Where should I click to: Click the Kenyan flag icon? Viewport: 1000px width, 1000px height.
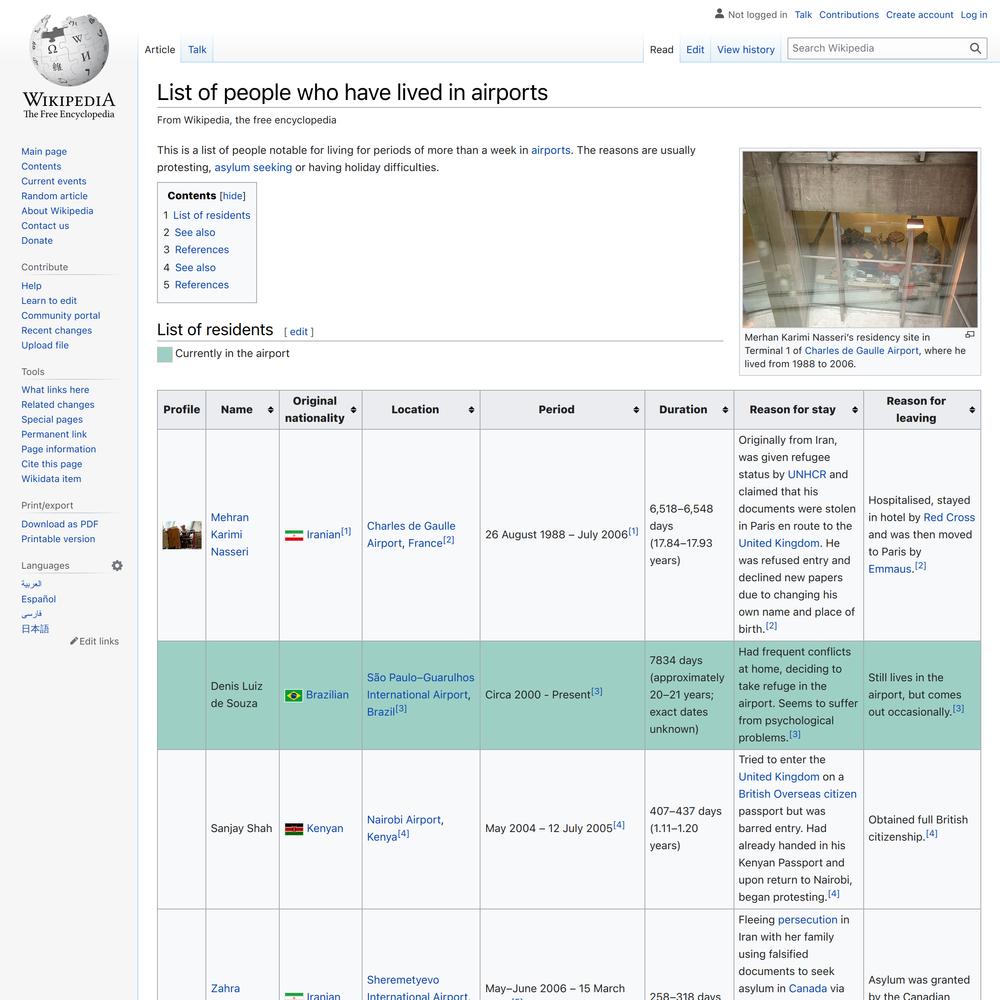[294, 828]
